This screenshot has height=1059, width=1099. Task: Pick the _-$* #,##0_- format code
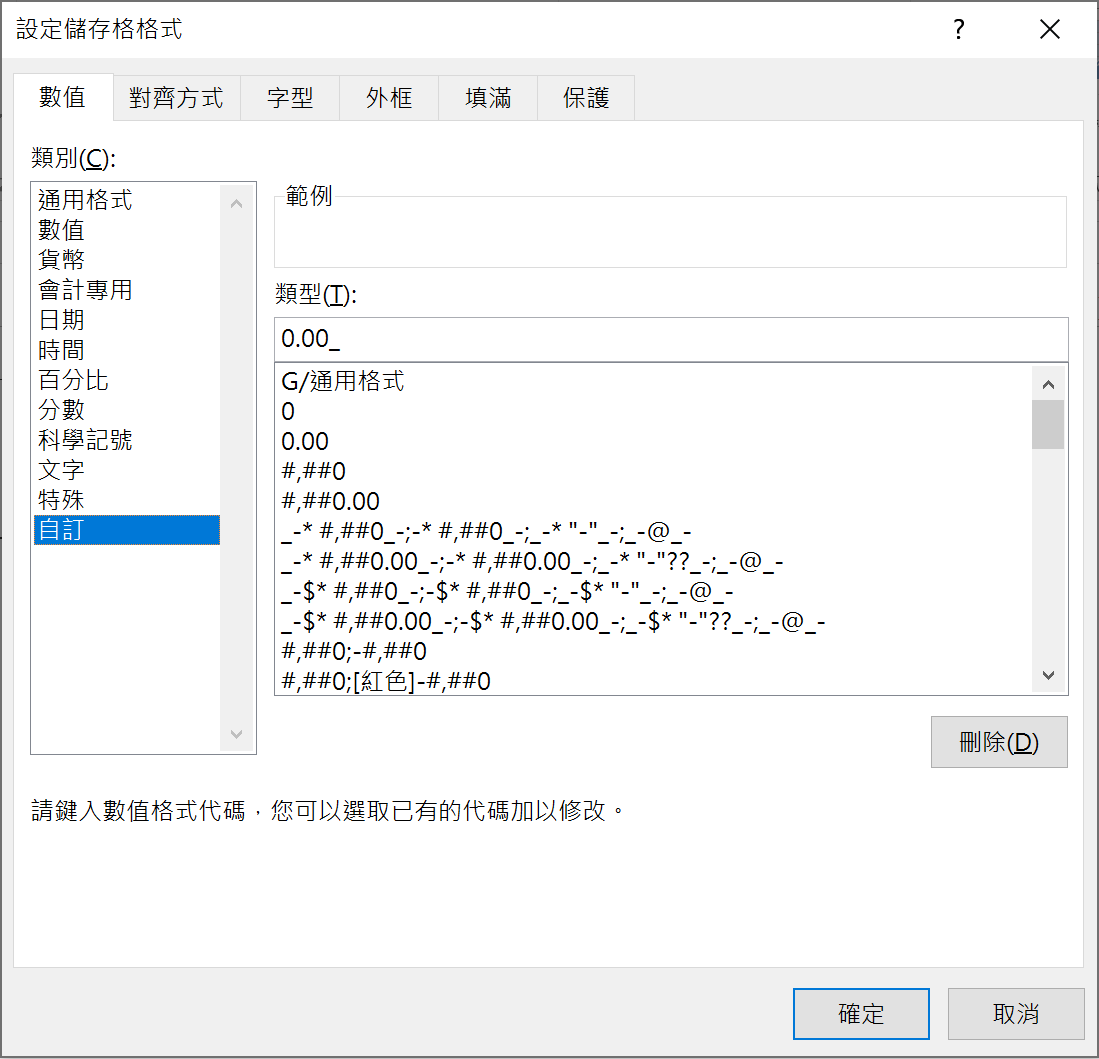(654, 592)
